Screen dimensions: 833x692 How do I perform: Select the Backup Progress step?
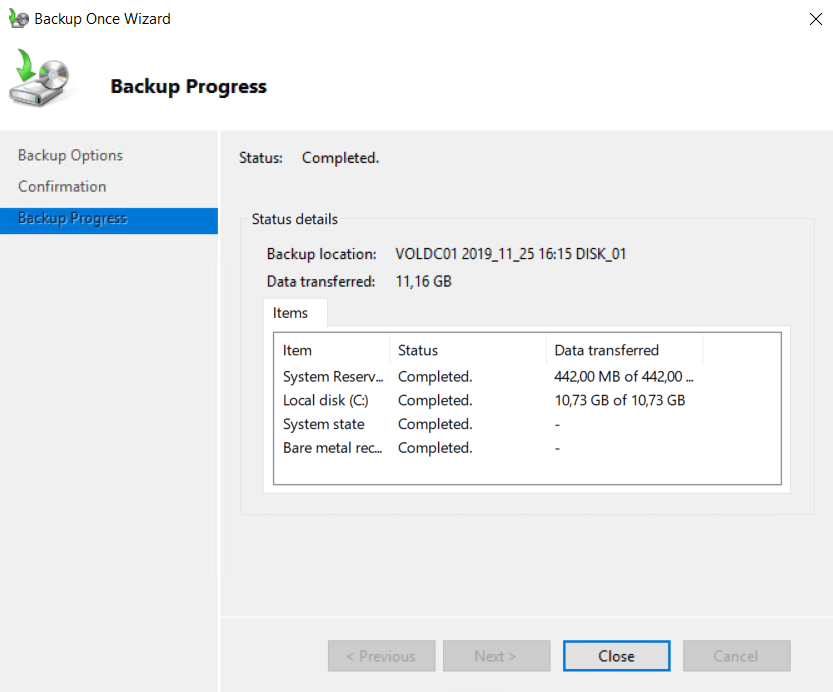click(x=73, y=219)
